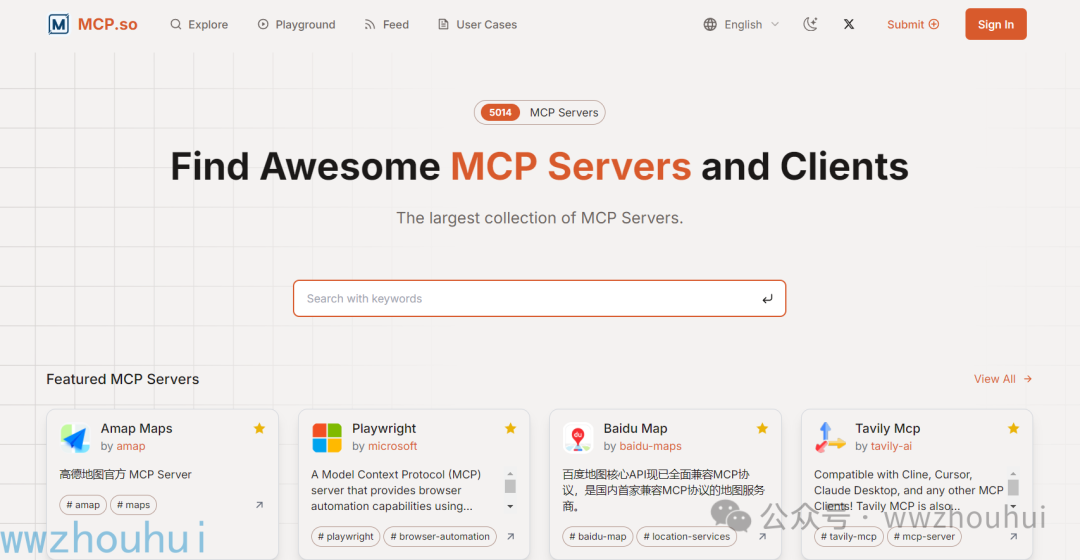Open the Baidu Map card title

pos(635,428)
